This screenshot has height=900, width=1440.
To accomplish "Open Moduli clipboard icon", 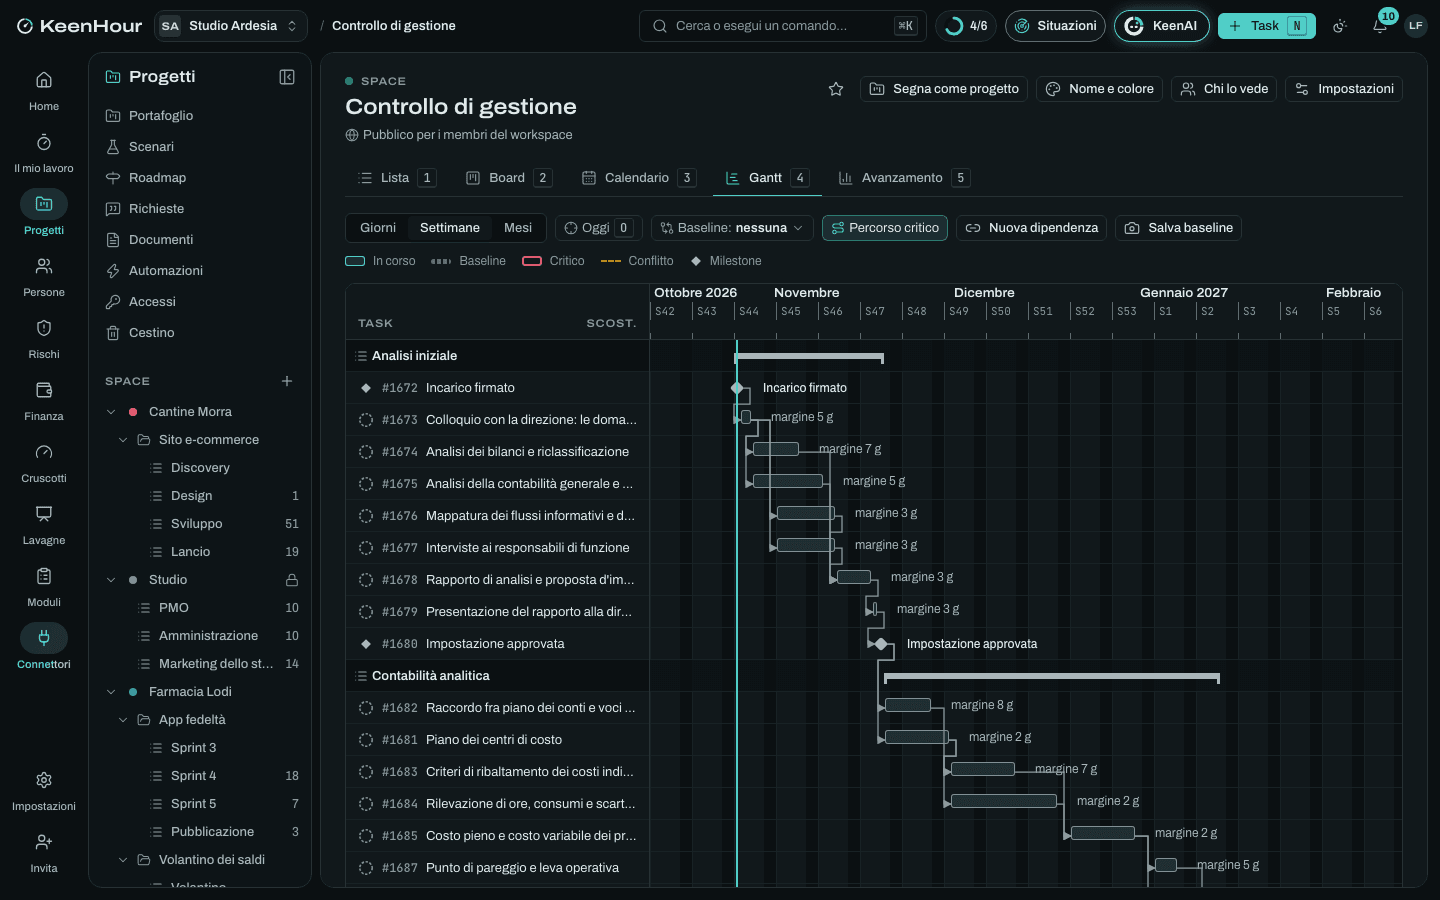I will click(44, 576).
